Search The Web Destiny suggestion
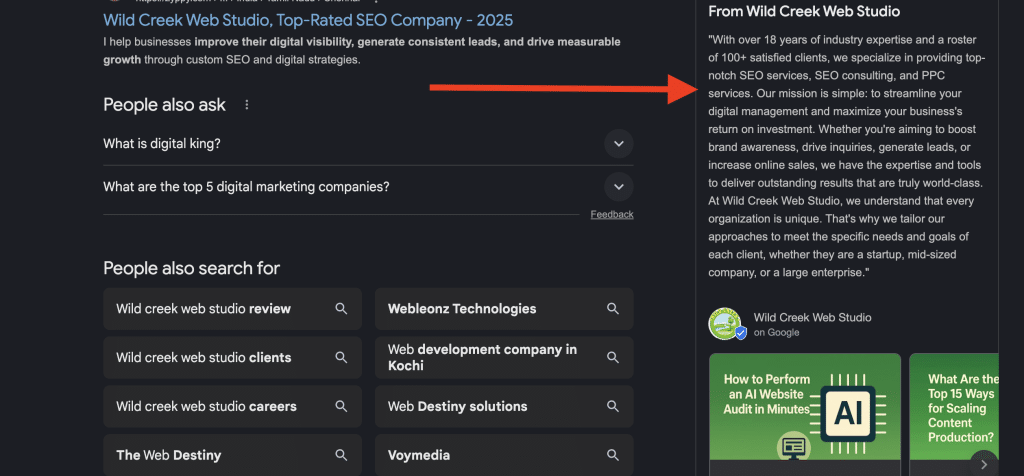The width and height of the screenshot is (1024, 476). [x=232, y=455]
